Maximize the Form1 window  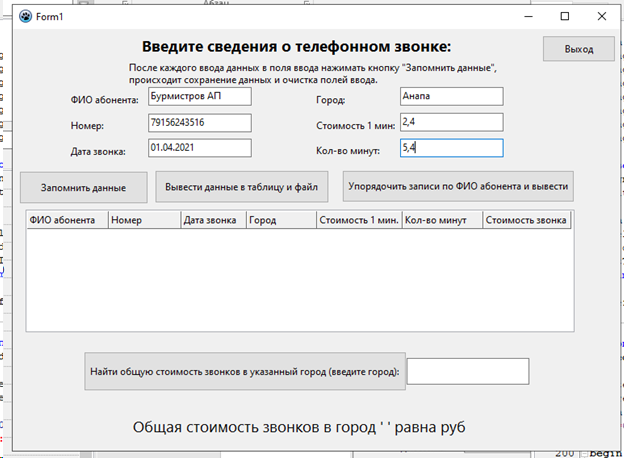tap(565, 16)
